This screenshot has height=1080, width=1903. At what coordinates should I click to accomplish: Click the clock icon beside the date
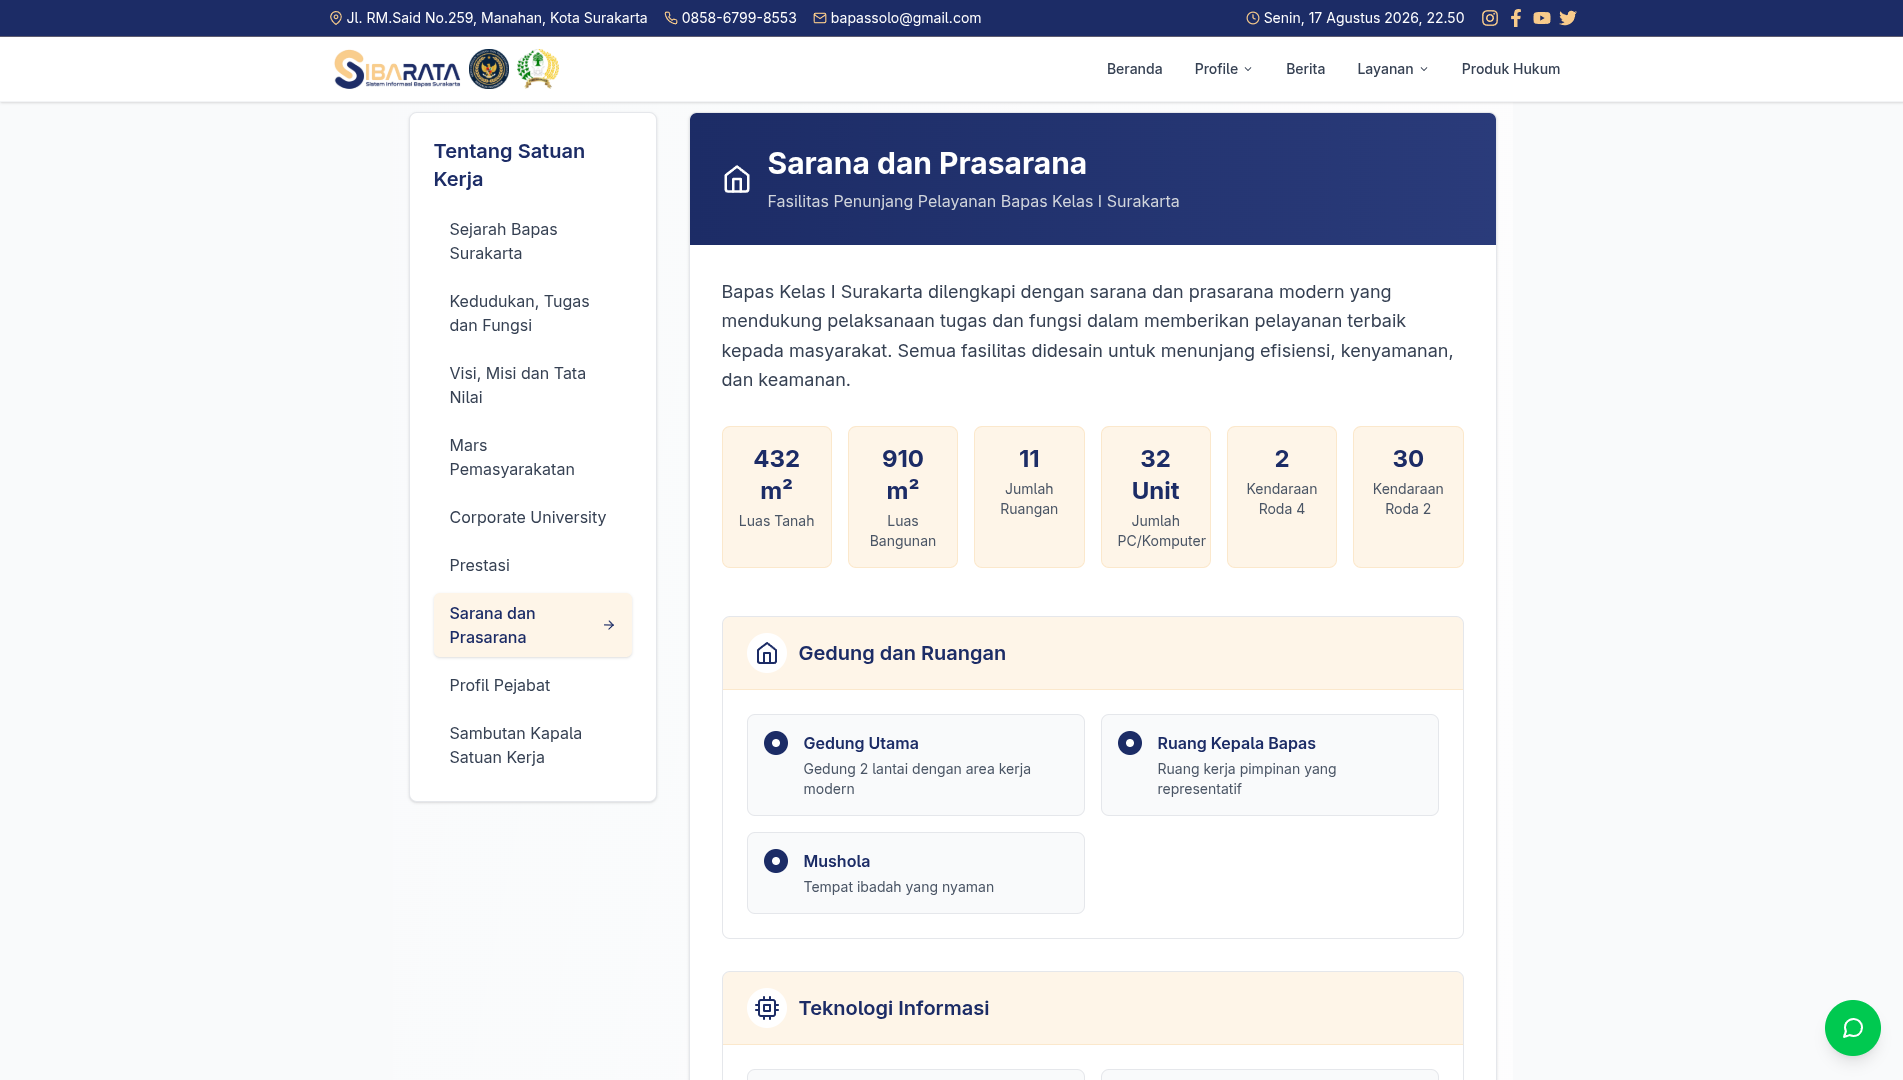click(x=1253, y=18)
